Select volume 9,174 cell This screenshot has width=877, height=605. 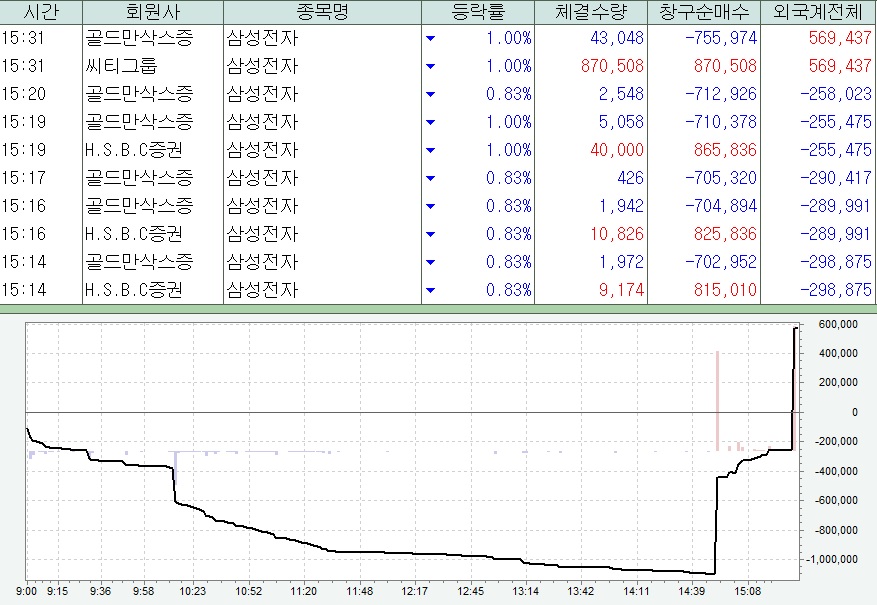[x=621, y=290]
